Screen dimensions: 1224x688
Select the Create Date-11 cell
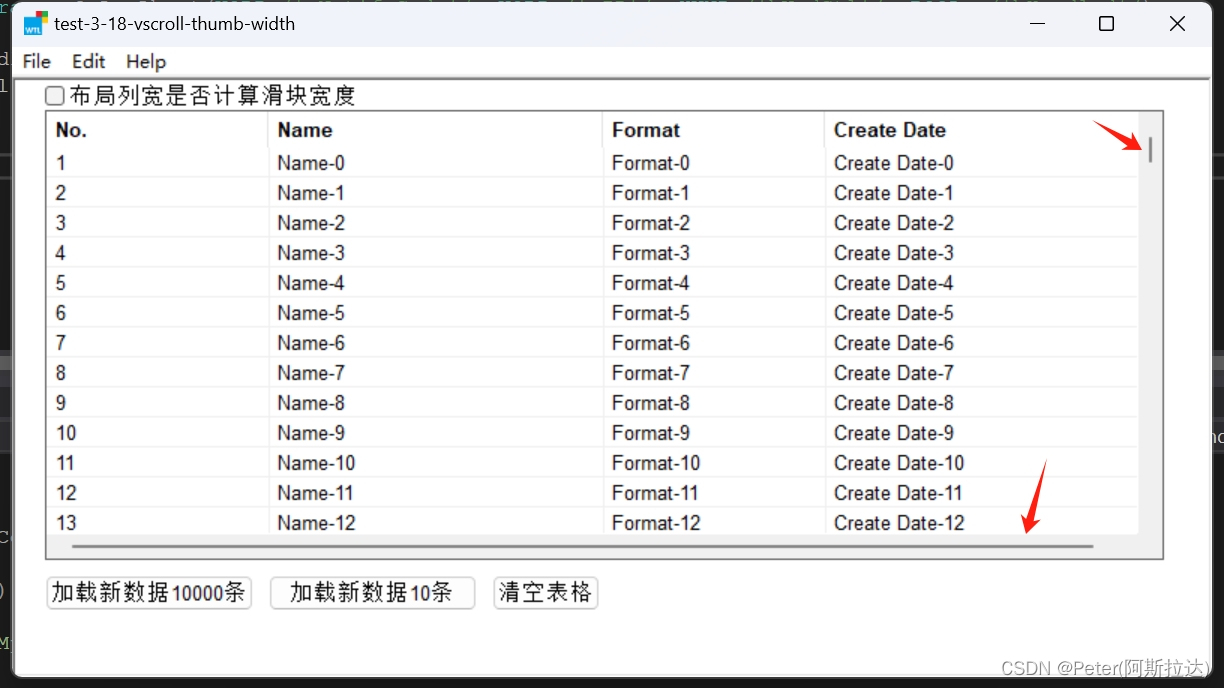[x=982, y=493]
